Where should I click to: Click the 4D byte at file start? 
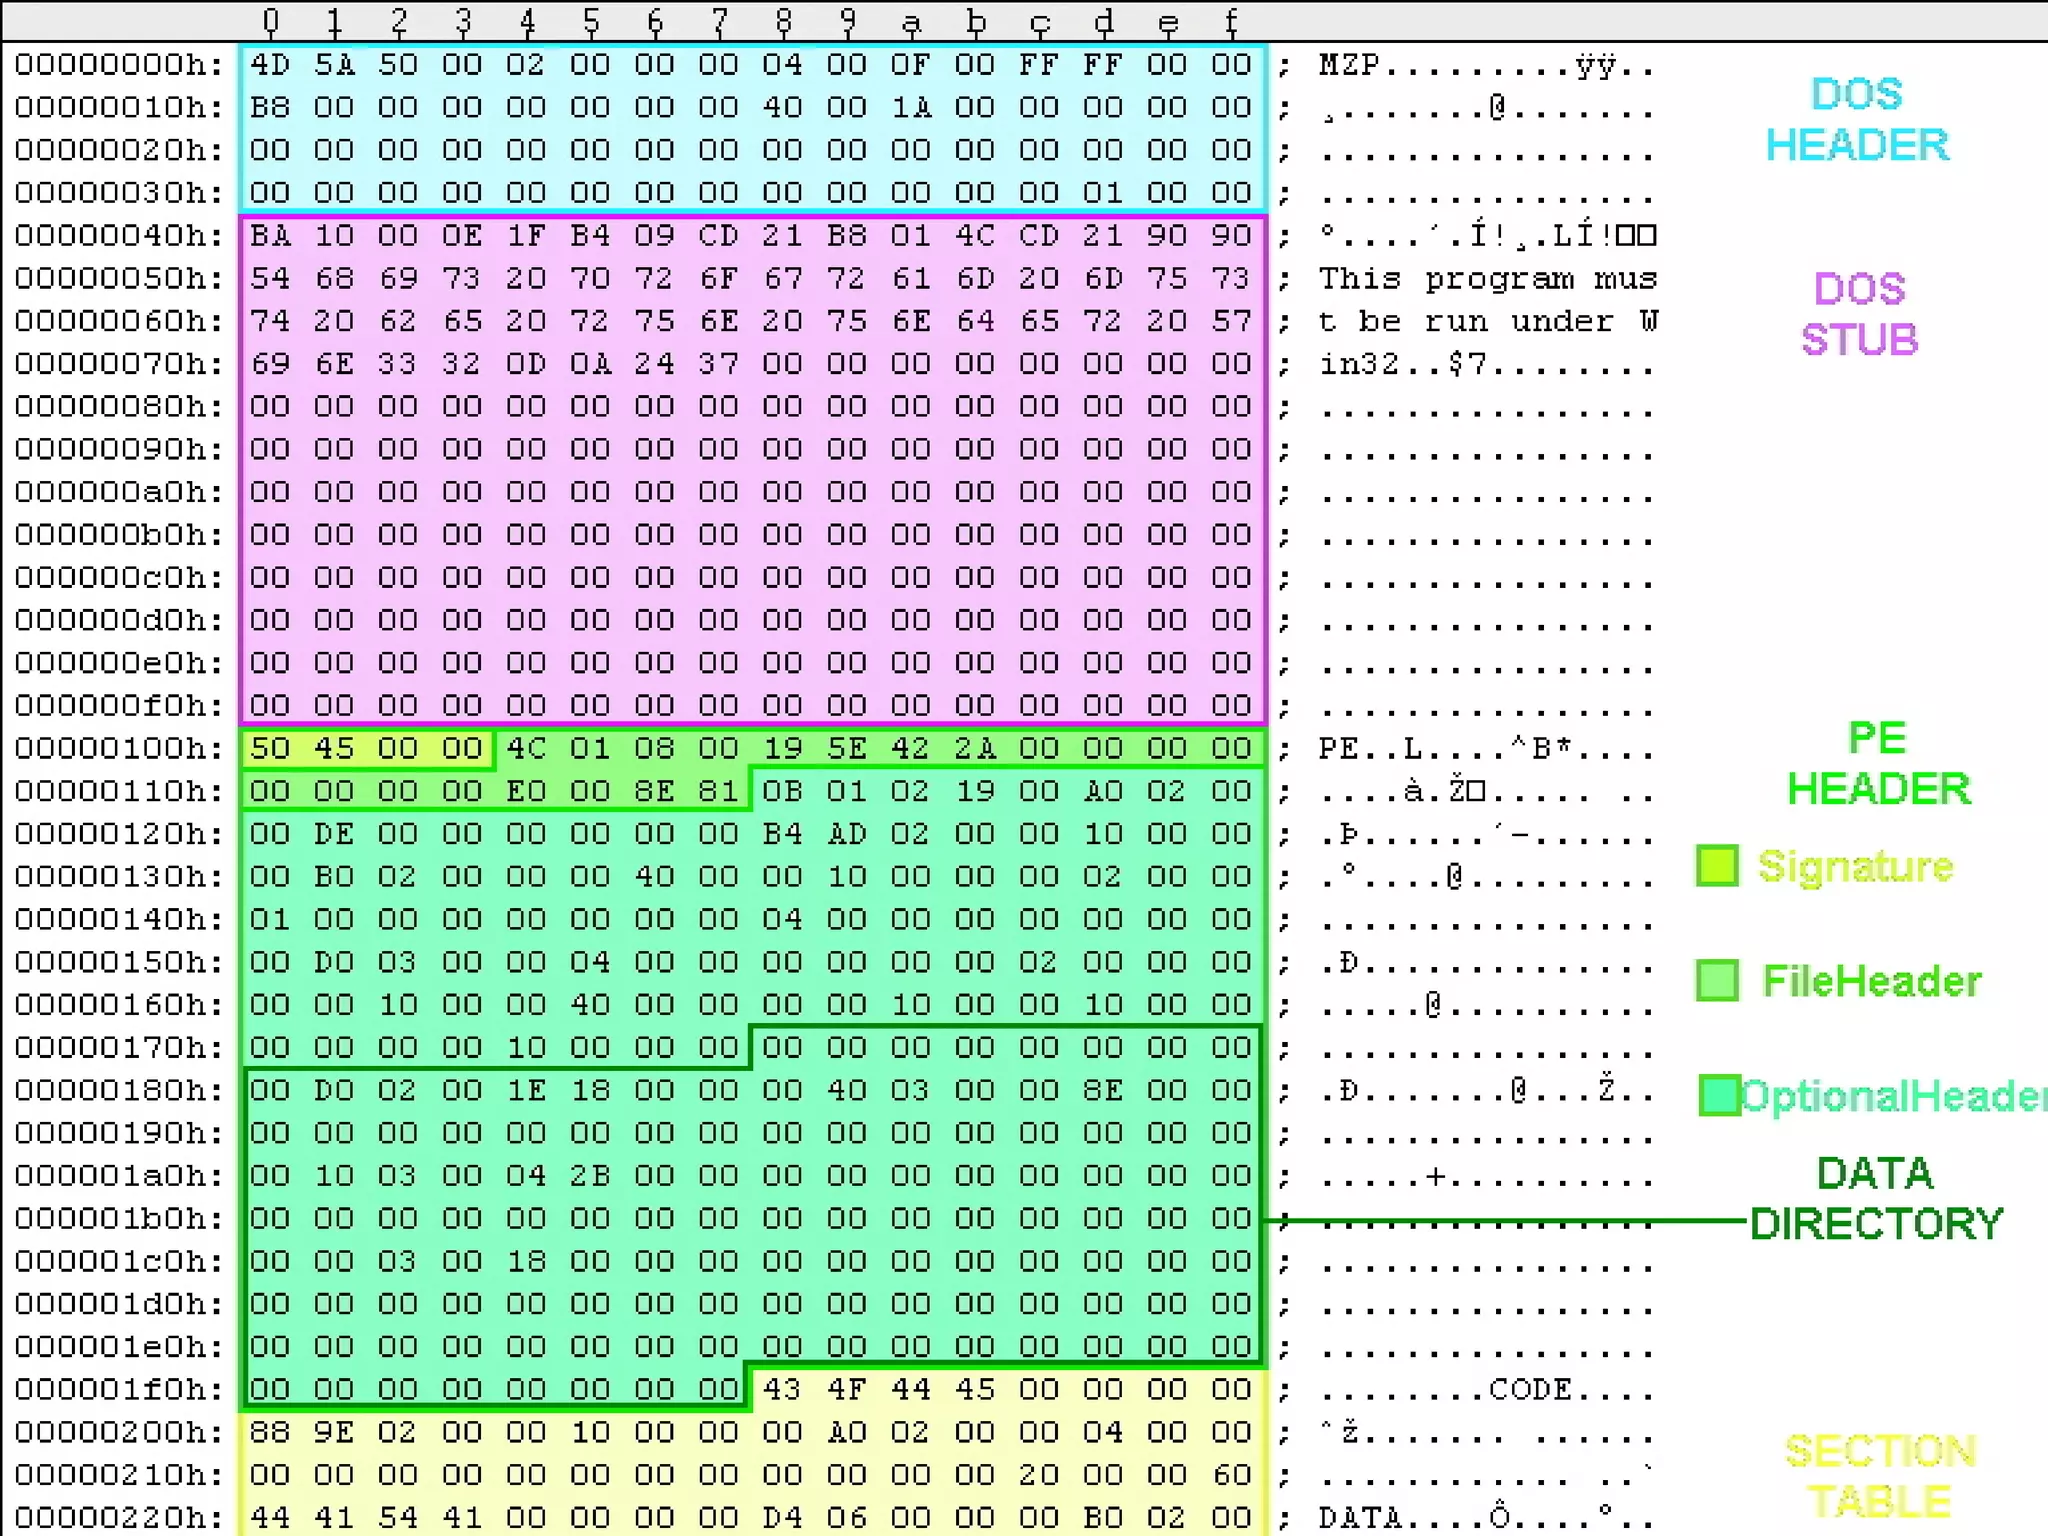tap(270, 65)
